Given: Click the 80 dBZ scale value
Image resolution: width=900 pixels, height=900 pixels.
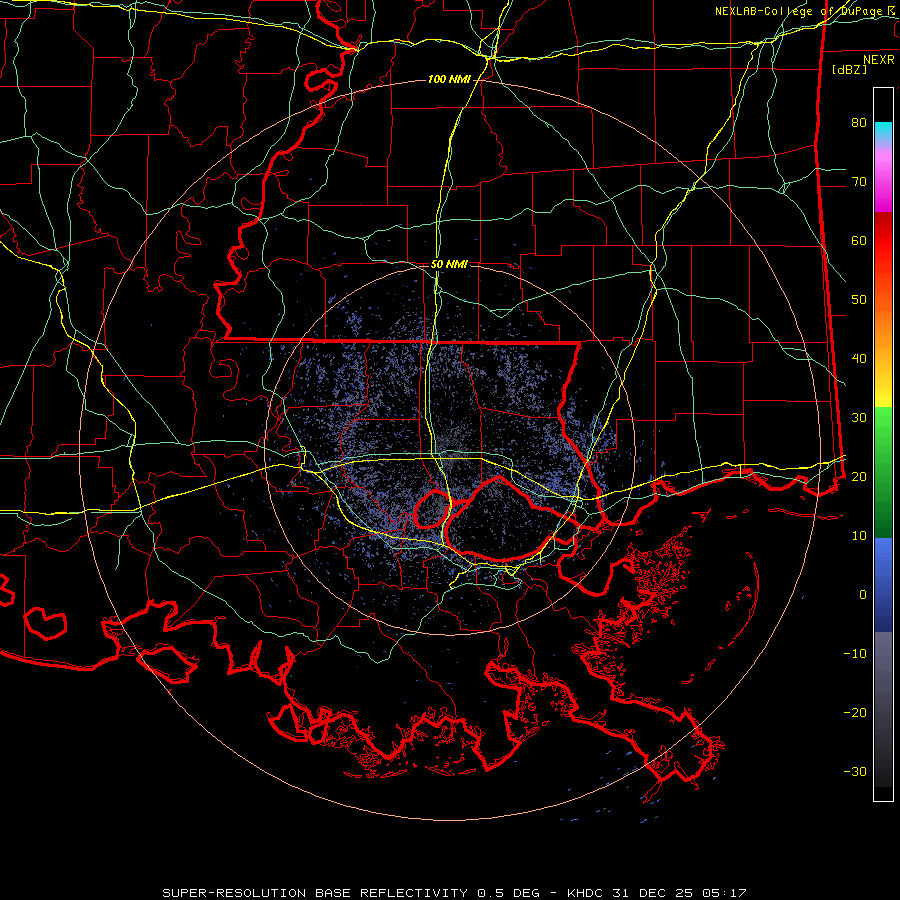Looking at the screenshot, I should (859, 122).
